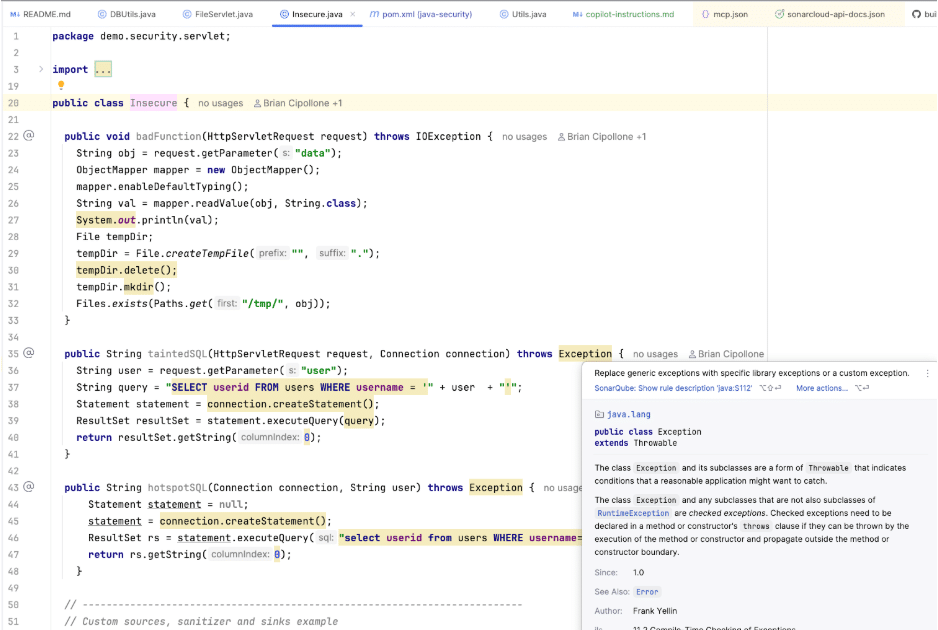This screenshot has height=630, width=938.
Task: Click the author icon next to class Insecure
Action: 257,103
